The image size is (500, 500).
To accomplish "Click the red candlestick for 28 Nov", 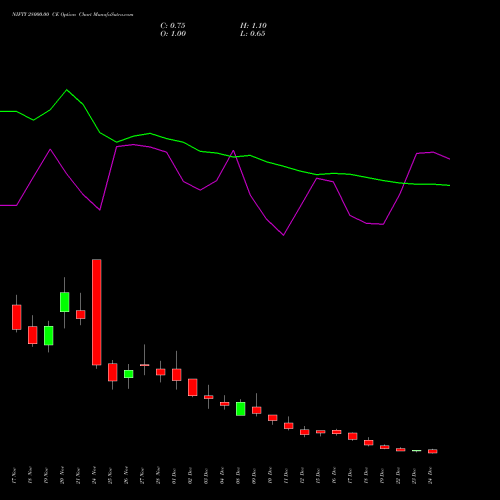I will click(x=161, y=372).
